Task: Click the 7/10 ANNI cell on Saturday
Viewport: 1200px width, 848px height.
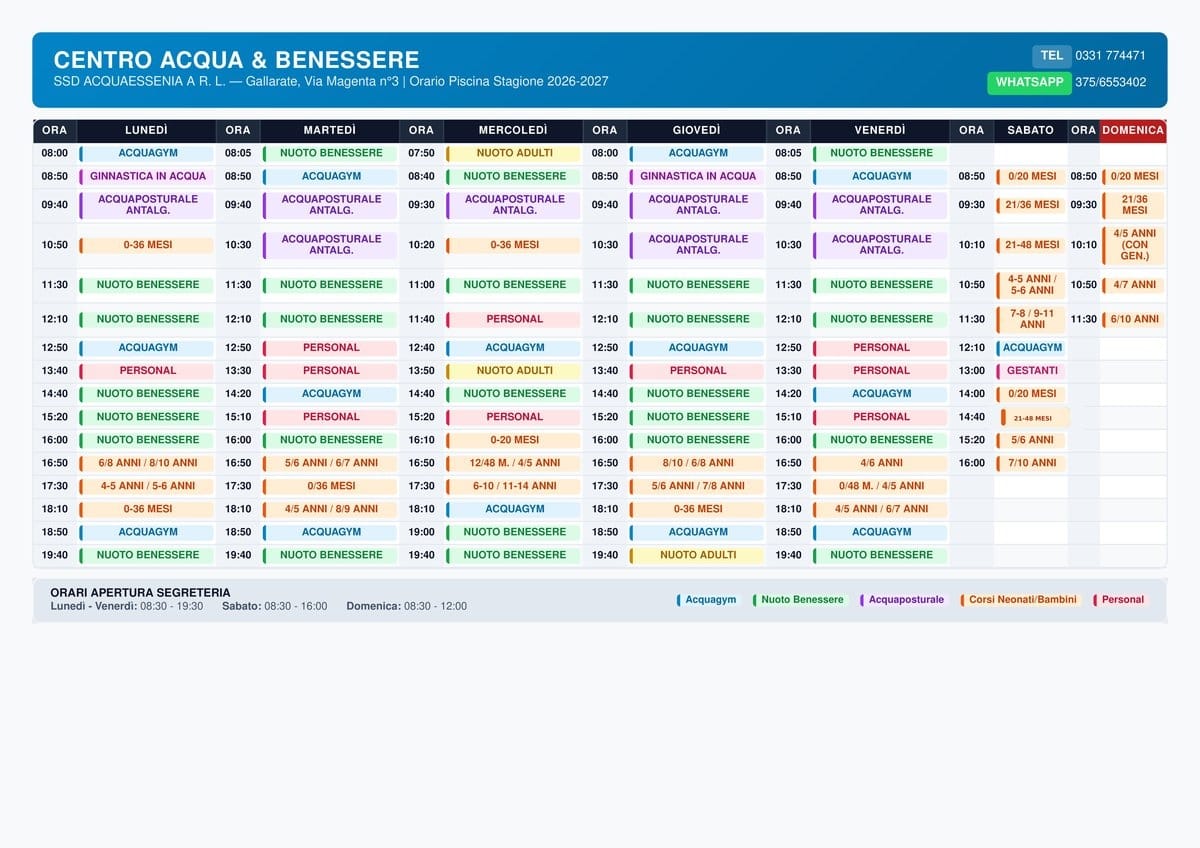Action: [x=1031, y=463]
